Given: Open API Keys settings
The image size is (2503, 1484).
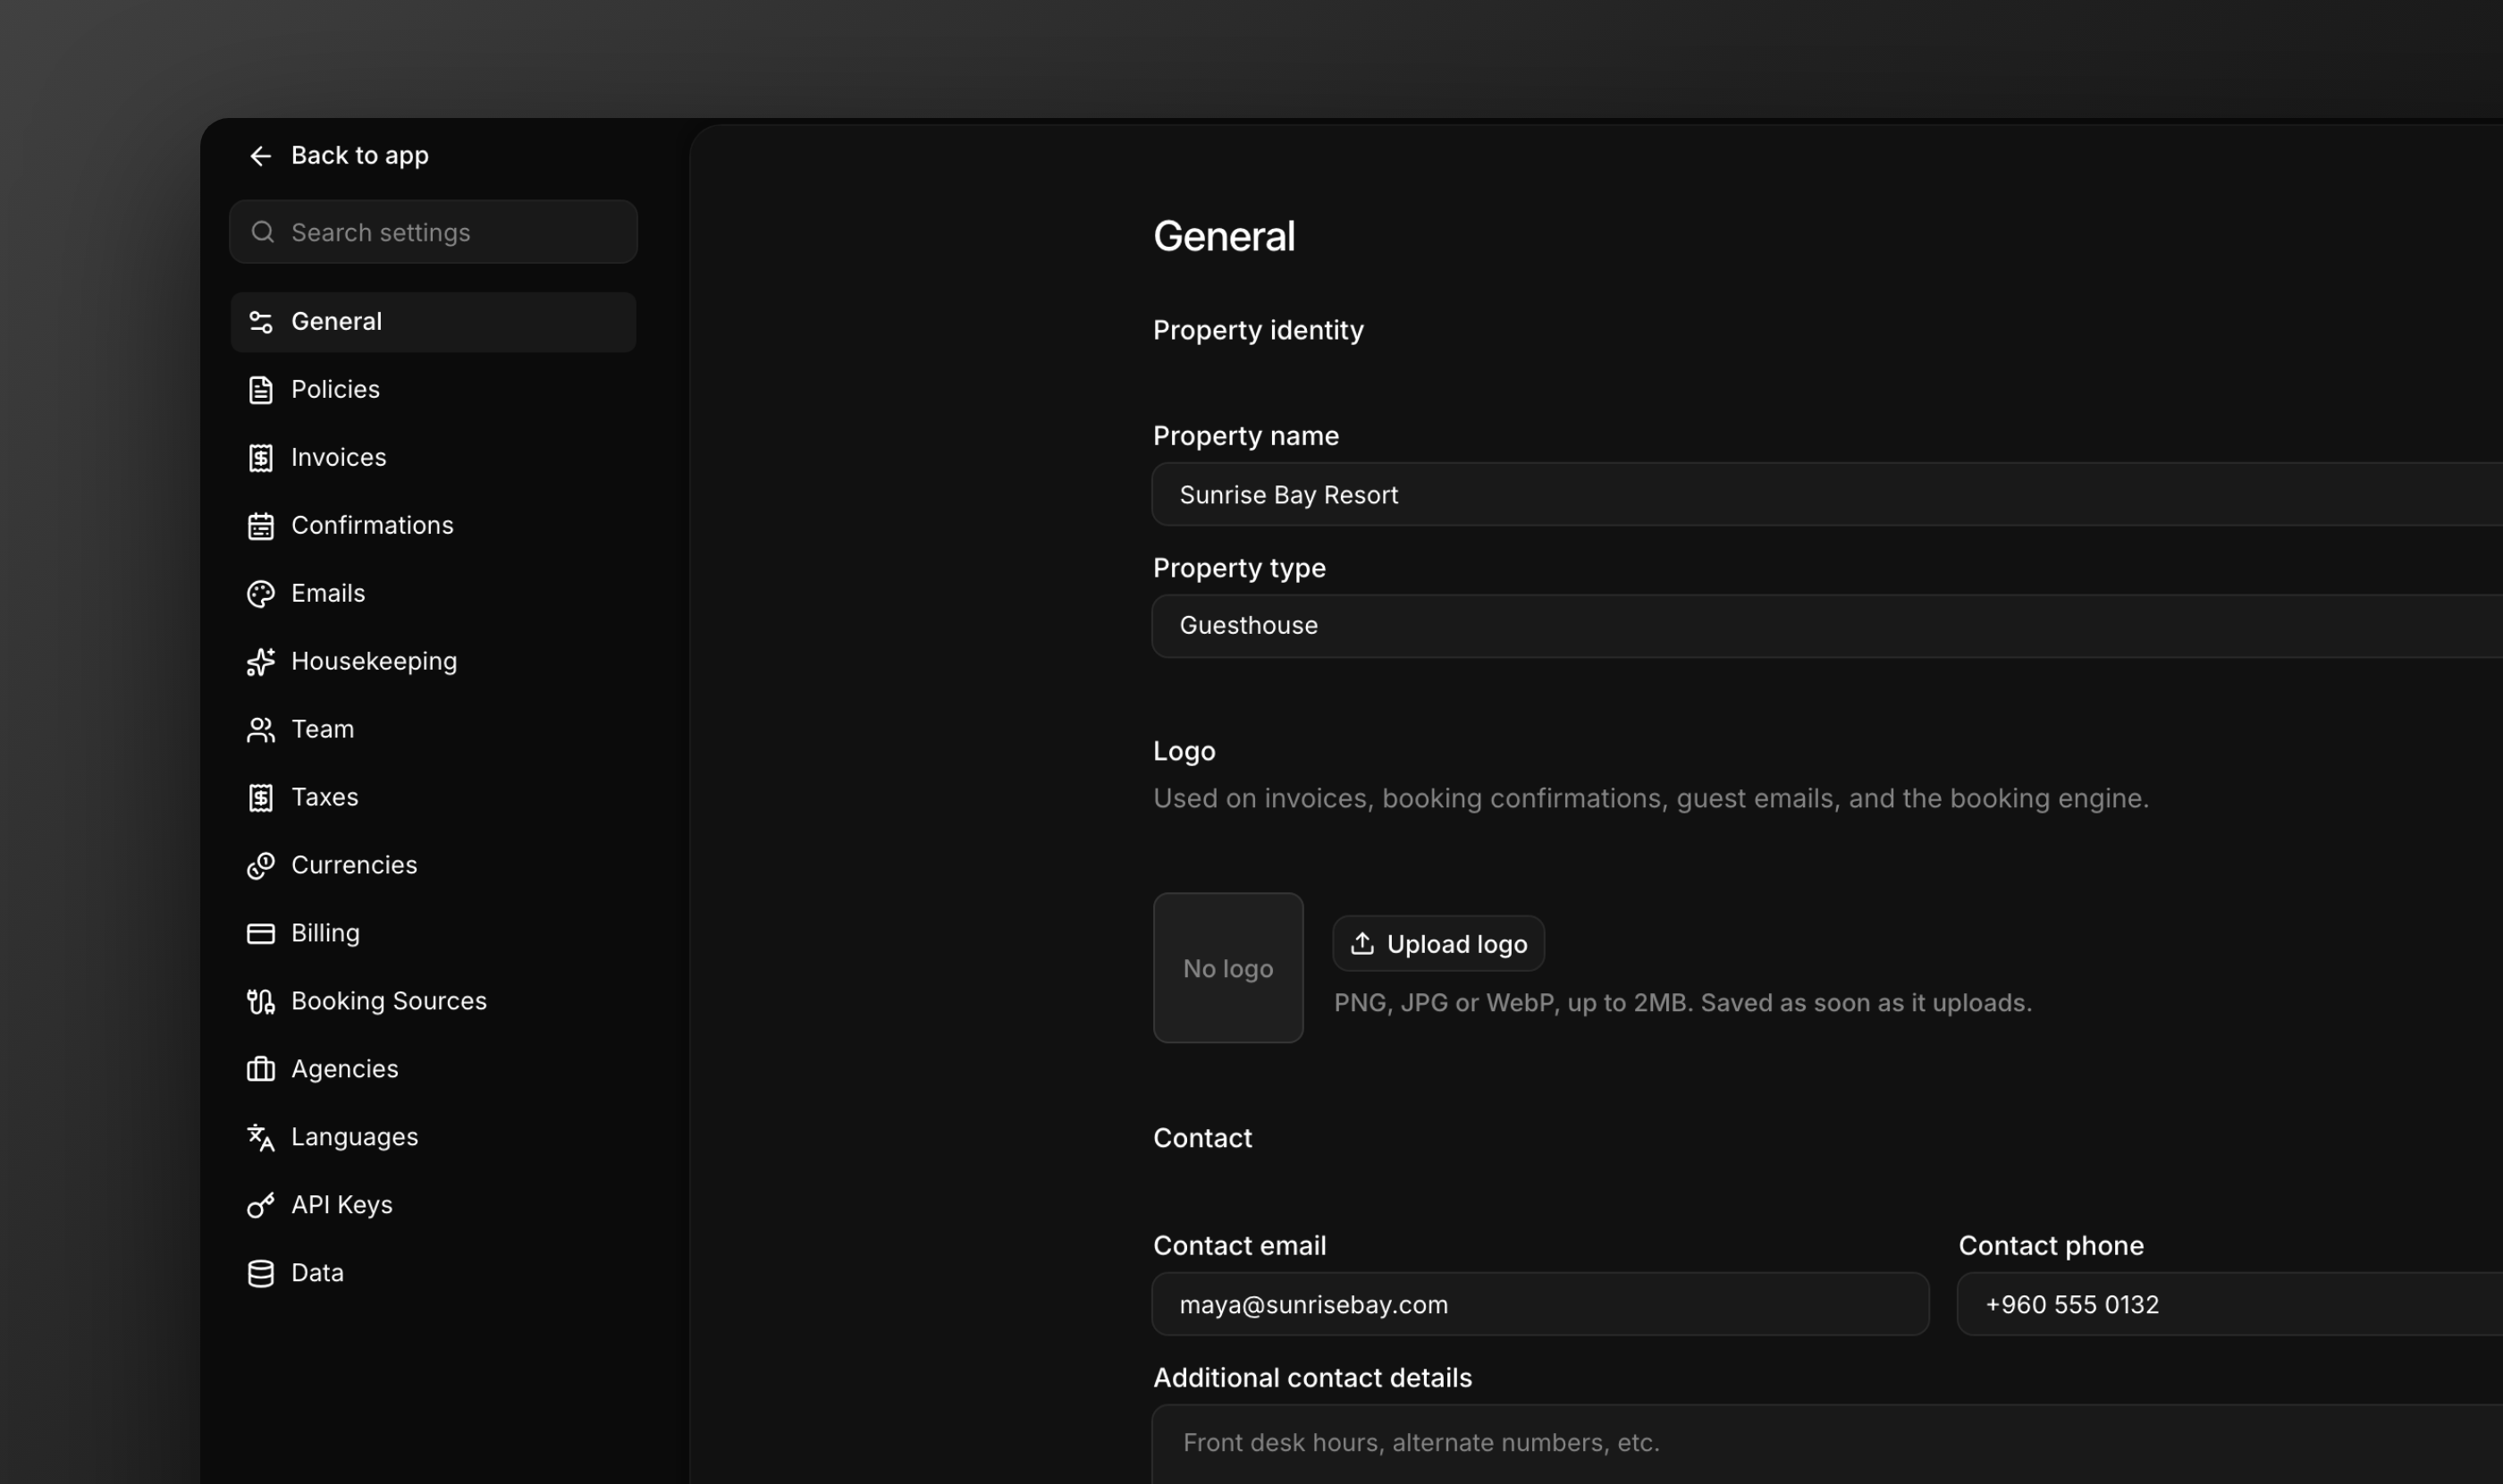Looking at the screenshot, I should 433,1206.
